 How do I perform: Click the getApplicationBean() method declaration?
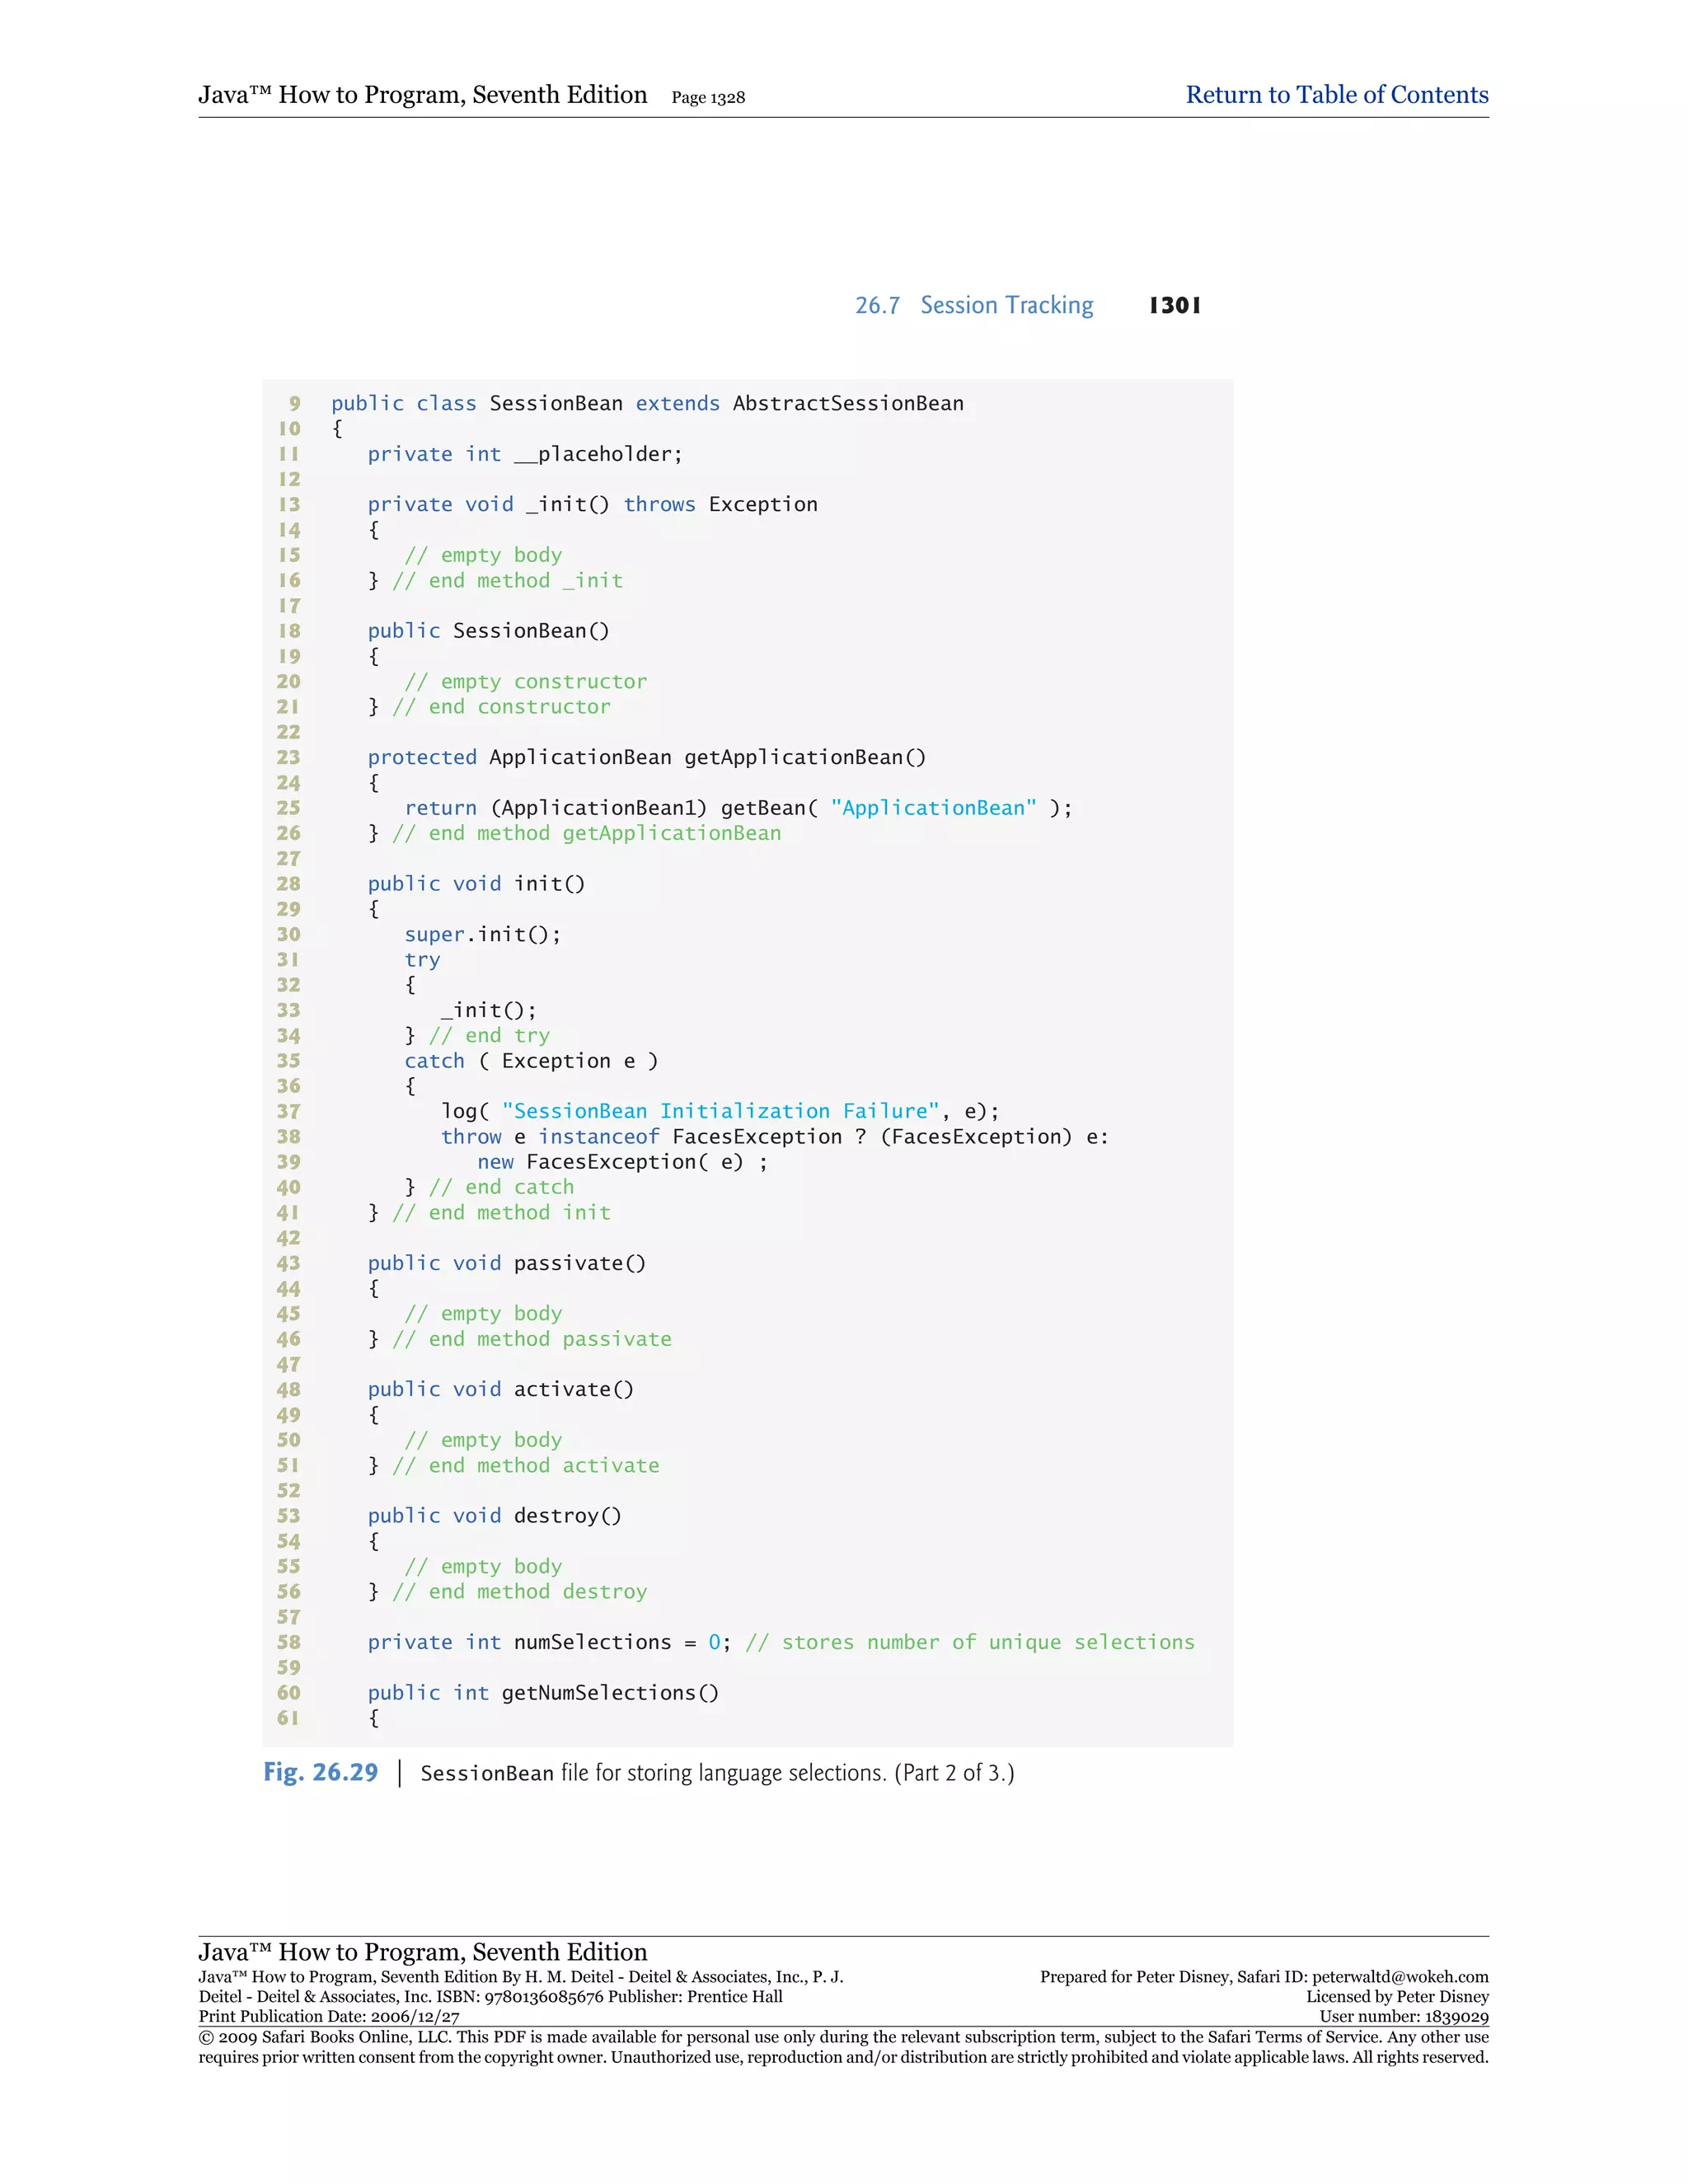point(646,757)
